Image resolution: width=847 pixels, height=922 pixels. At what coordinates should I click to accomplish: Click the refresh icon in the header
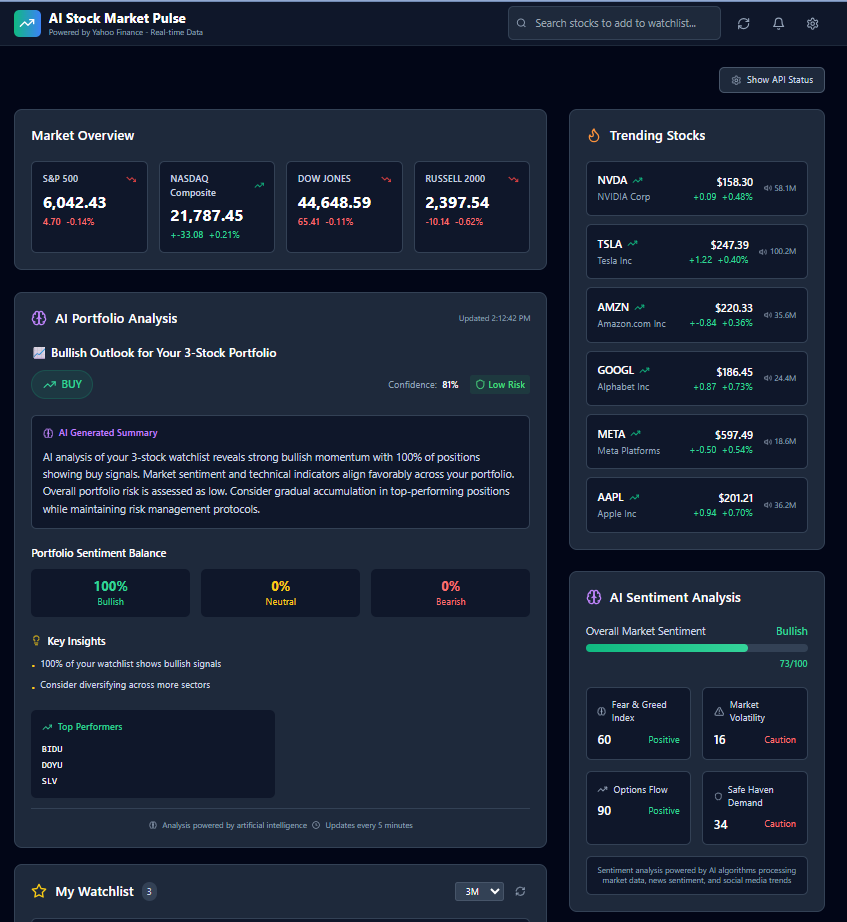pos(743,24)
